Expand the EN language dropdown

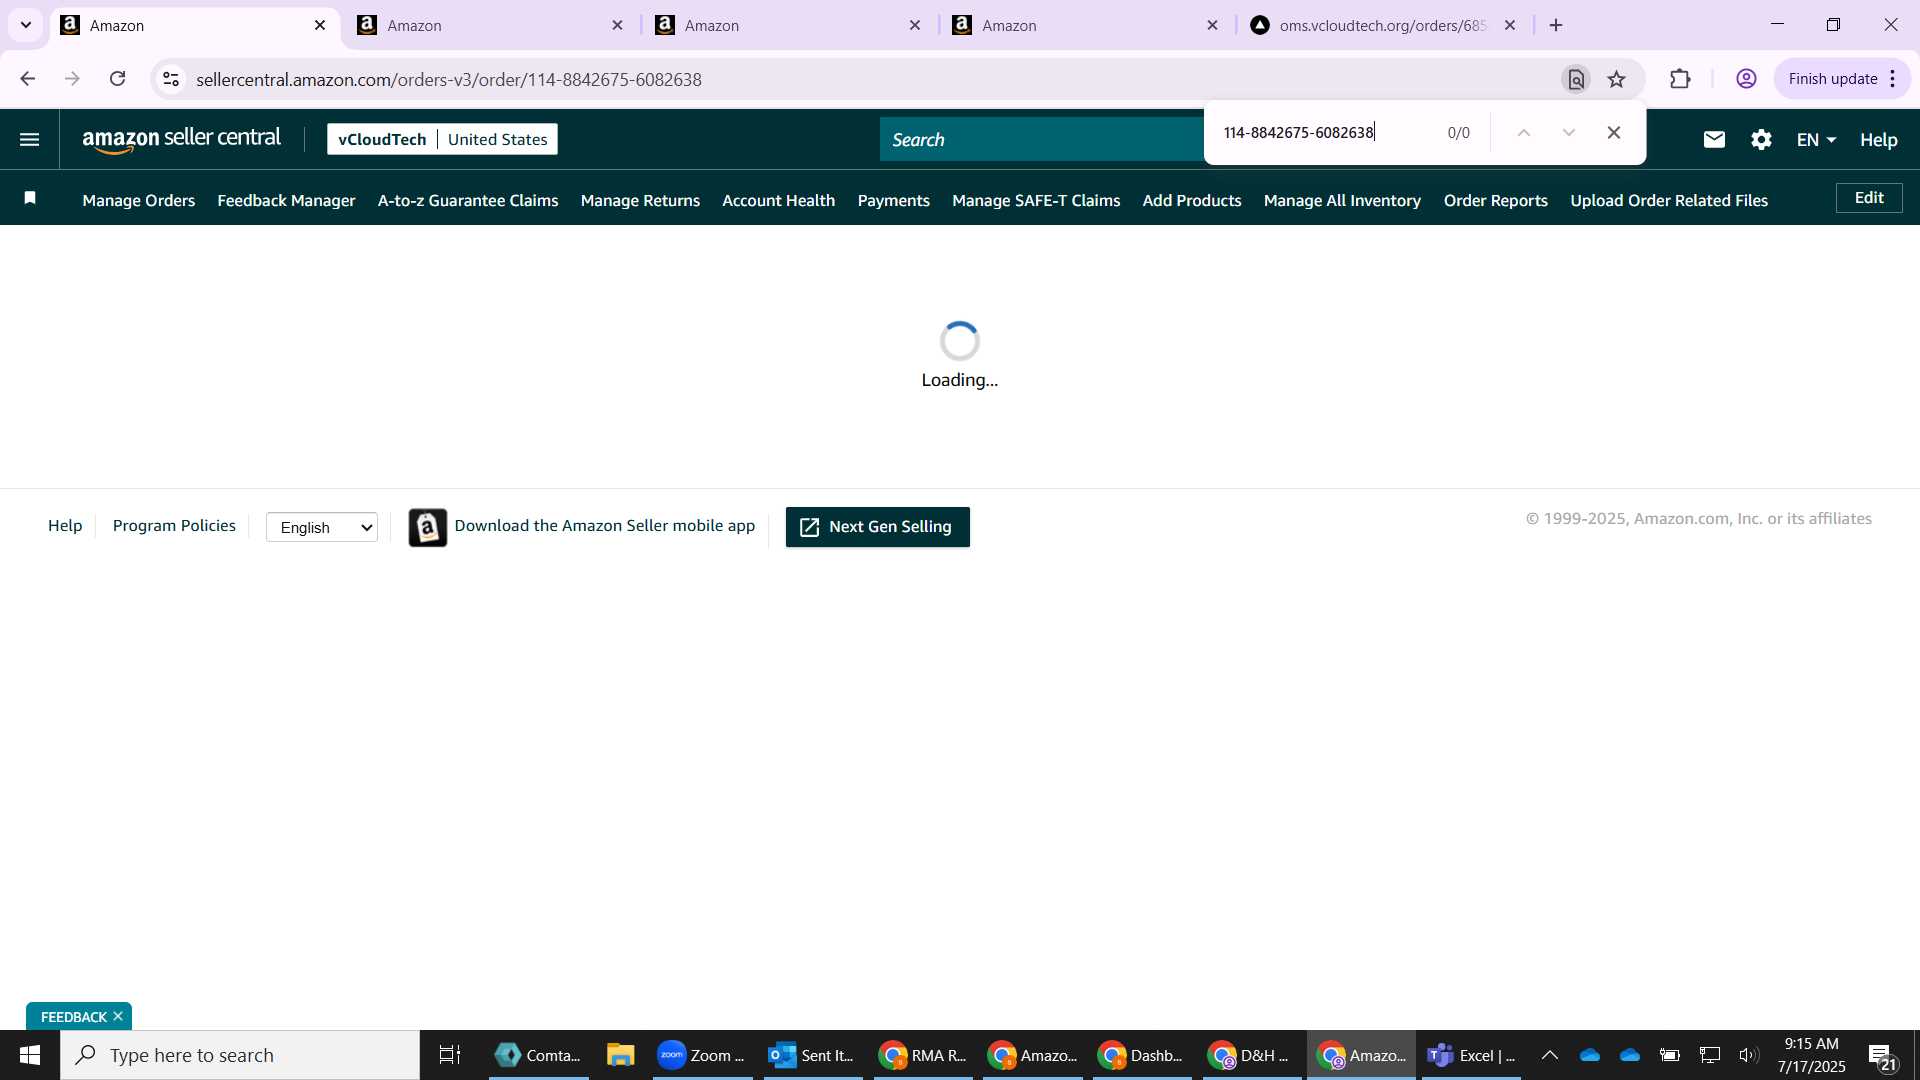pos(1816,140)
